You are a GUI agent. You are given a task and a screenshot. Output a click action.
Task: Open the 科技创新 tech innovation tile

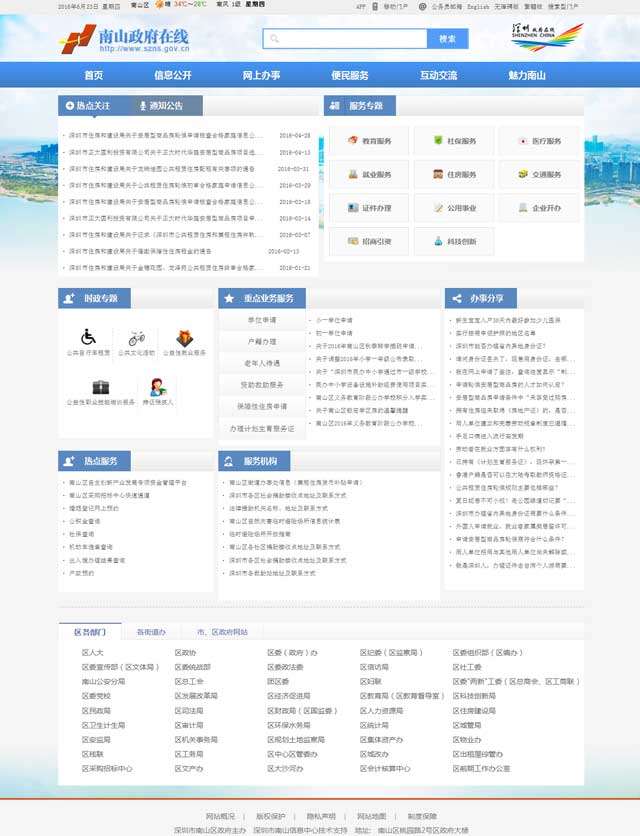(454, 242)
